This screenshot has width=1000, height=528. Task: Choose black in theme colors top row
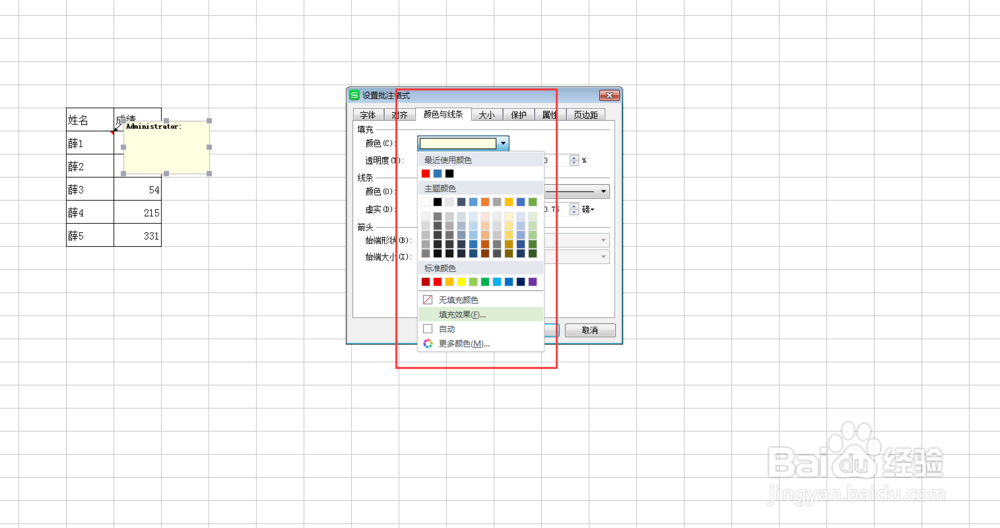point(438,202)
